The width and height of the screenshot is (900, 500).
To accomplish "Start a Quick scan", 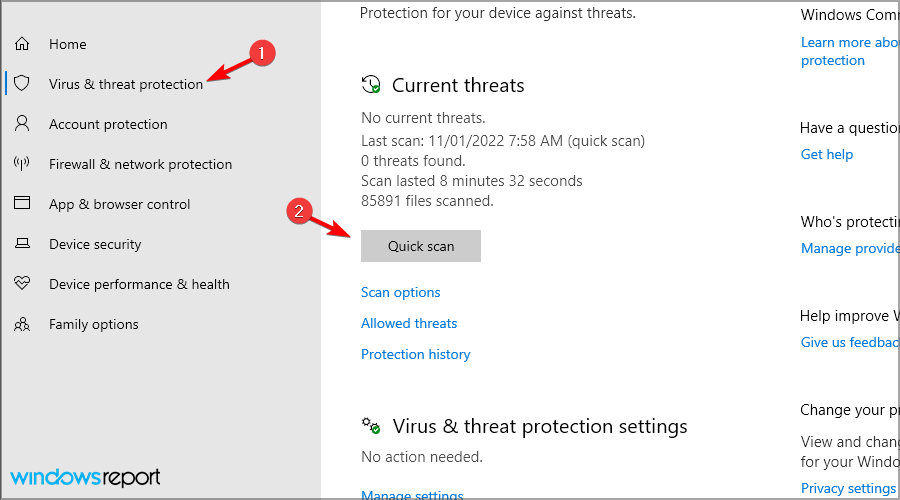I will coord(421,246).
